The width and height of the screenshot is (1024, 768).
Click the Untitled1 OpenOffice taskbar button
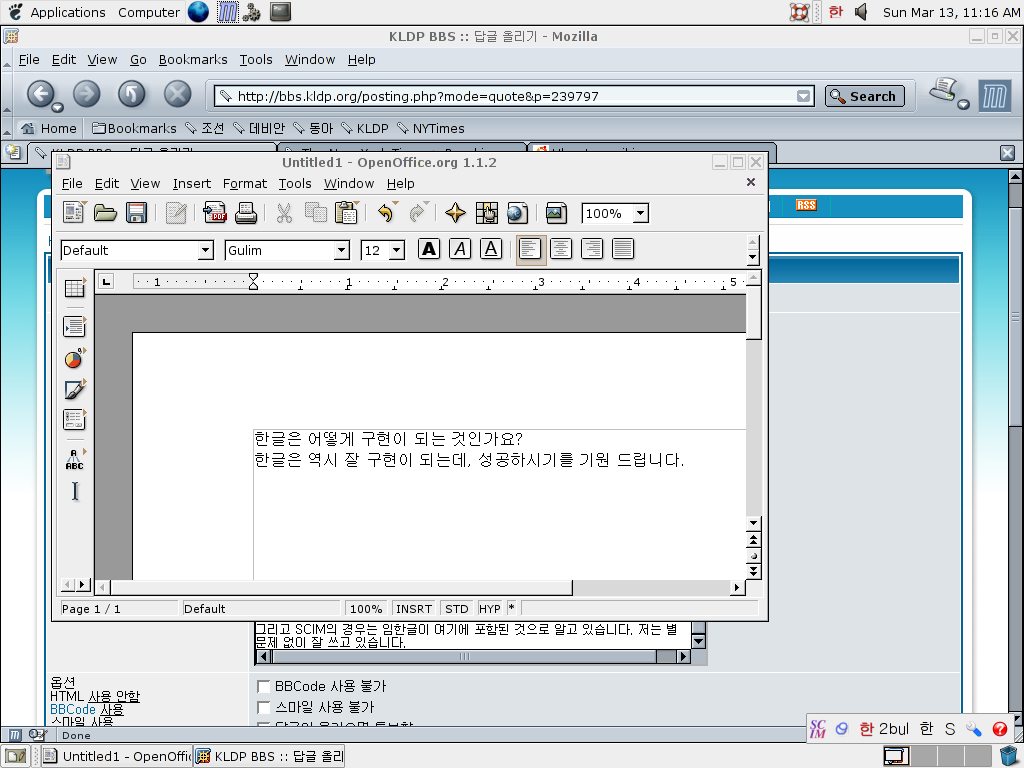coord(118,756)
